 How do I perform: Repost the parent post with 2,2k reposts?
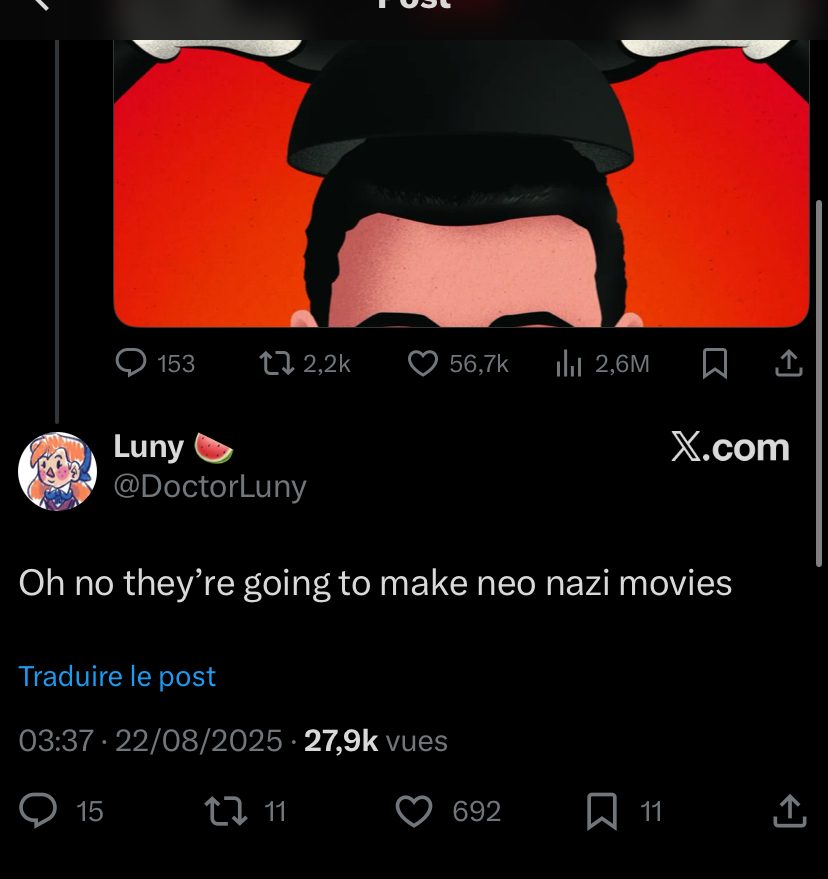(306, 363)
